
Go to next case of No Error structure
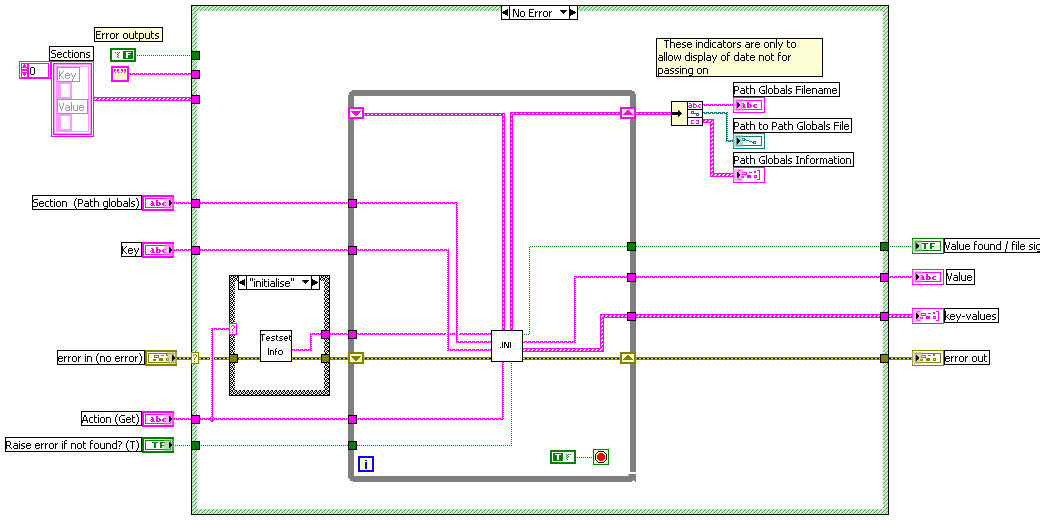(573, 13)
